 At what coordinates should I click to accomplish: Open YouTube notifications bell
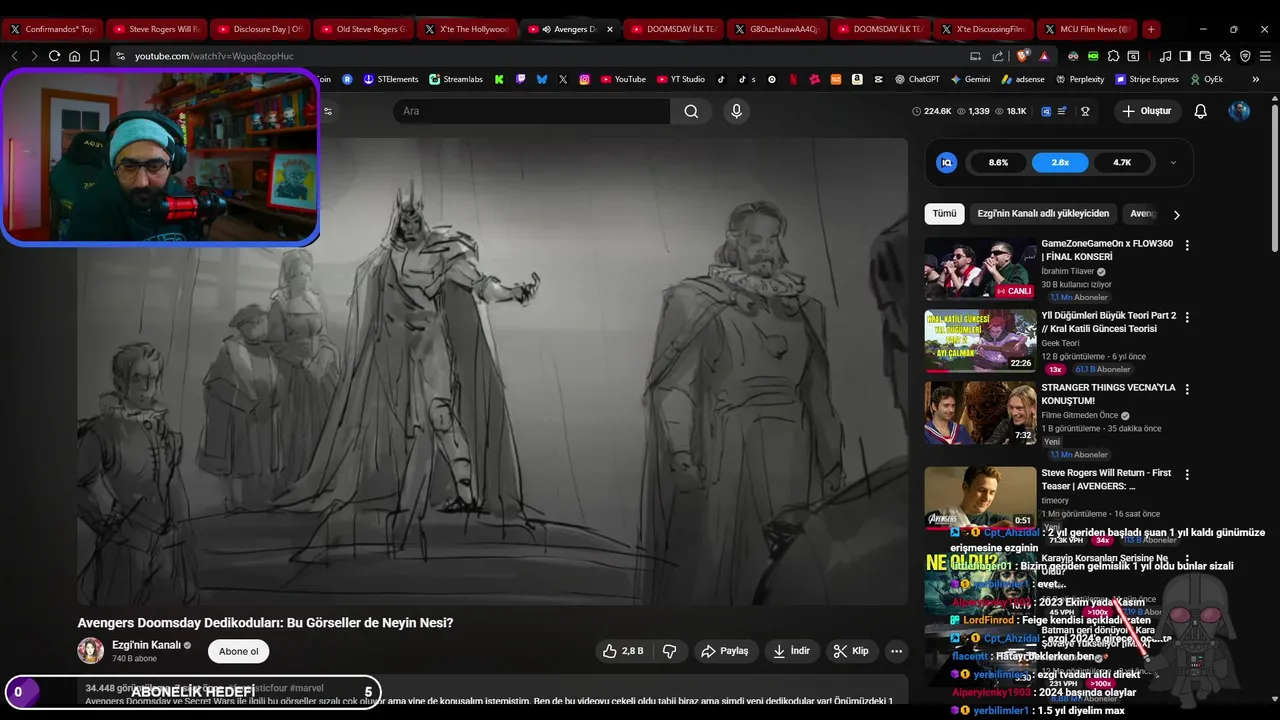click(x=1201, y=111)
